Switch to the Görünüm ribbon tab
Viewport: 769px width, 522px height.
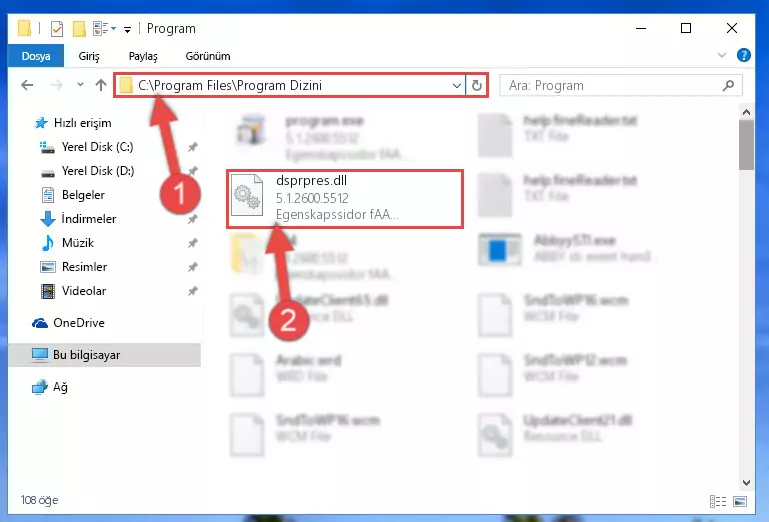click(208, 56)
